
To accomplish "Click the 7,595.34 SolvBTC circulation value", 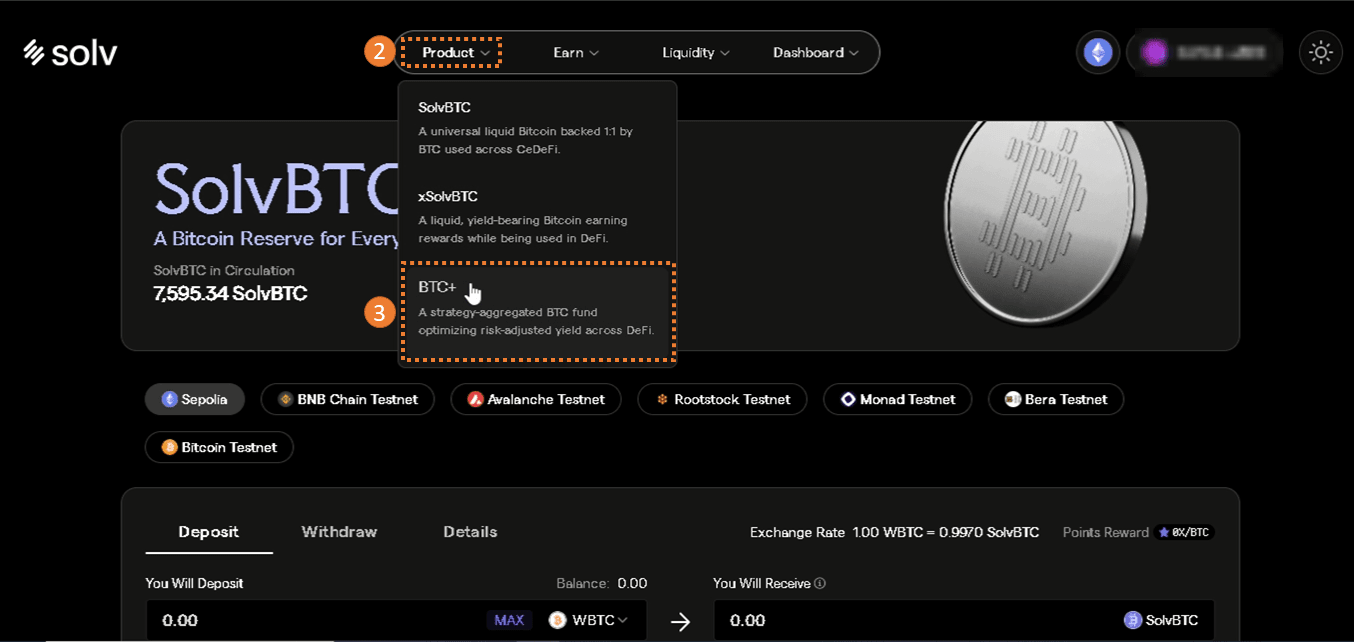I will [x=230, y=294].
